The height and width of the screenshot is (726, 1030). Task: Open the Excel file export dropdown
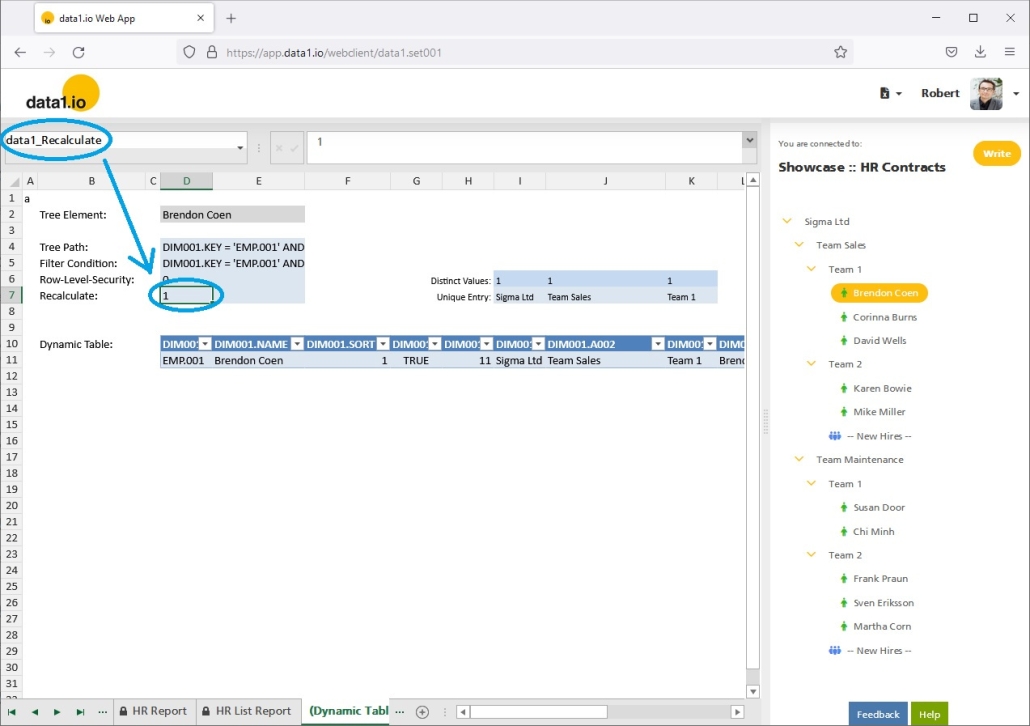click(890, 93)
